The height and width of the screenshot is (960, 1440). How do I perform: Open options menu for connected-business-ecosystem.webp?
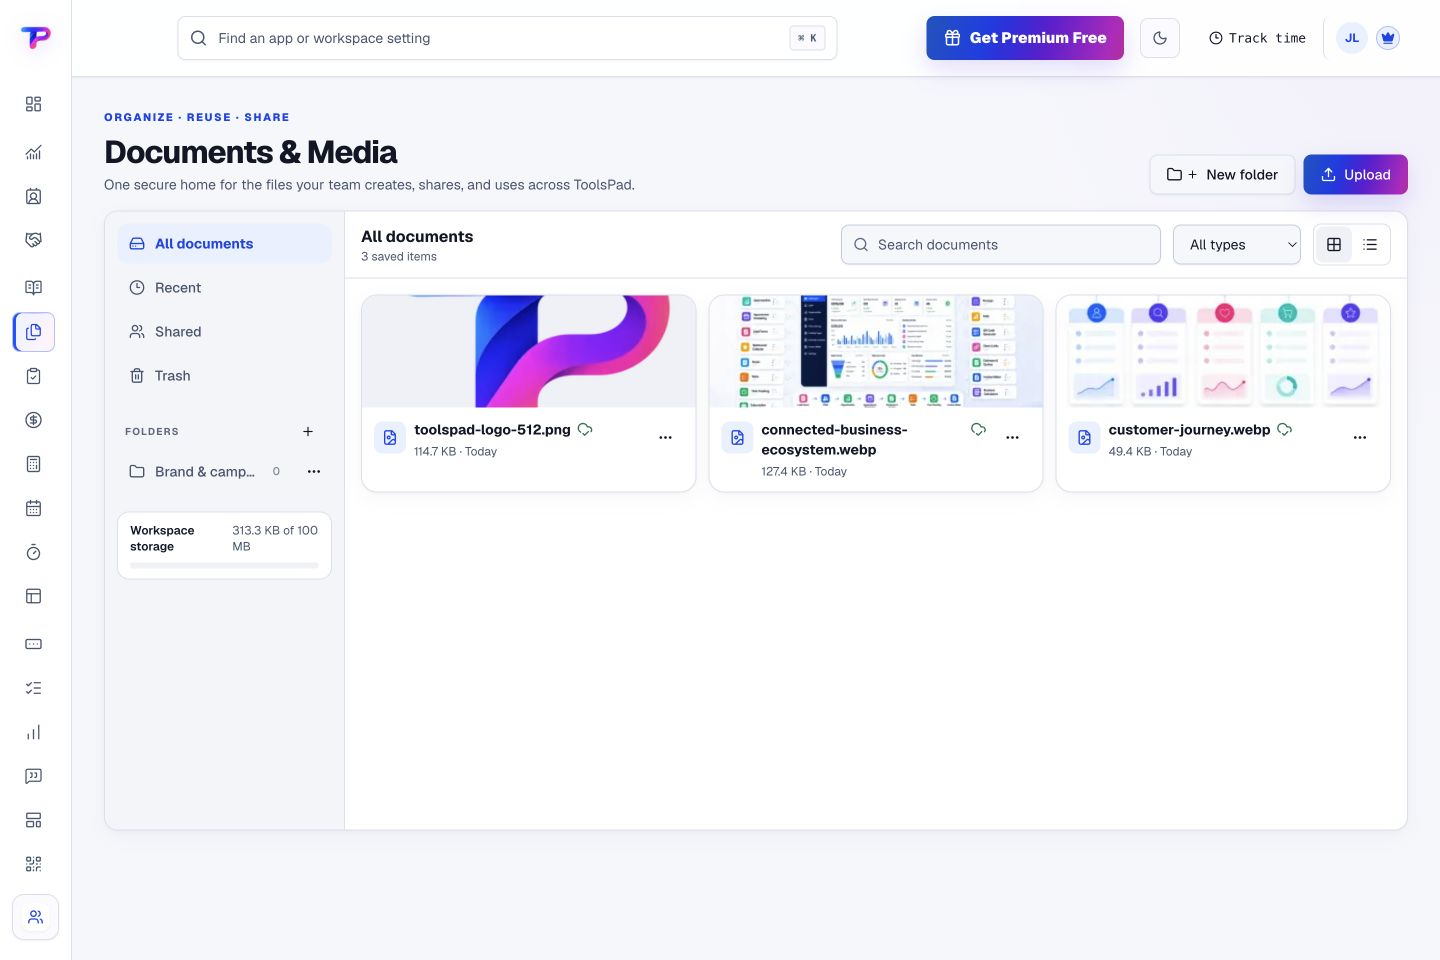(1012, 438)
